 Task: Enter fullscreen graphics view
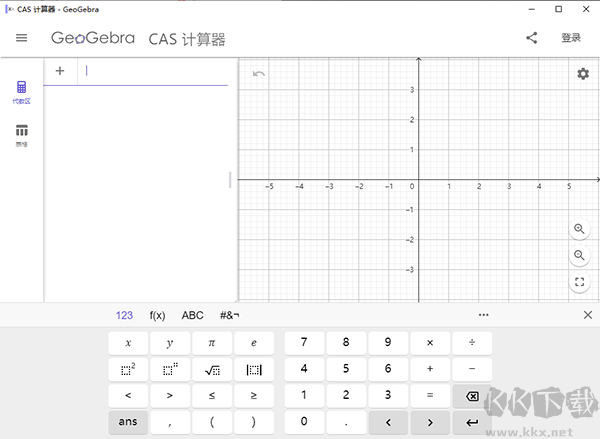tap(579, 283)
